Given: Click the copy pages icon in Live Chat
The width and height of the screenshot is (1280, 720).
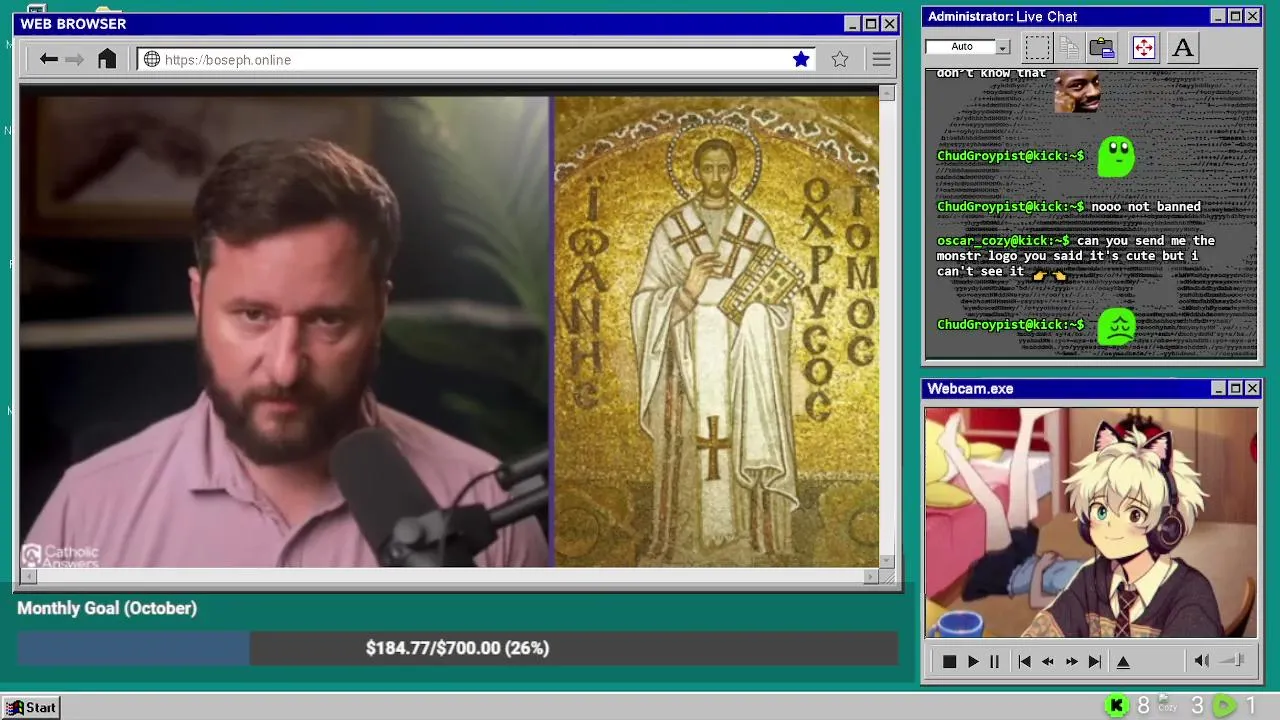Looking at the screenshot, I should point(1069,47).
